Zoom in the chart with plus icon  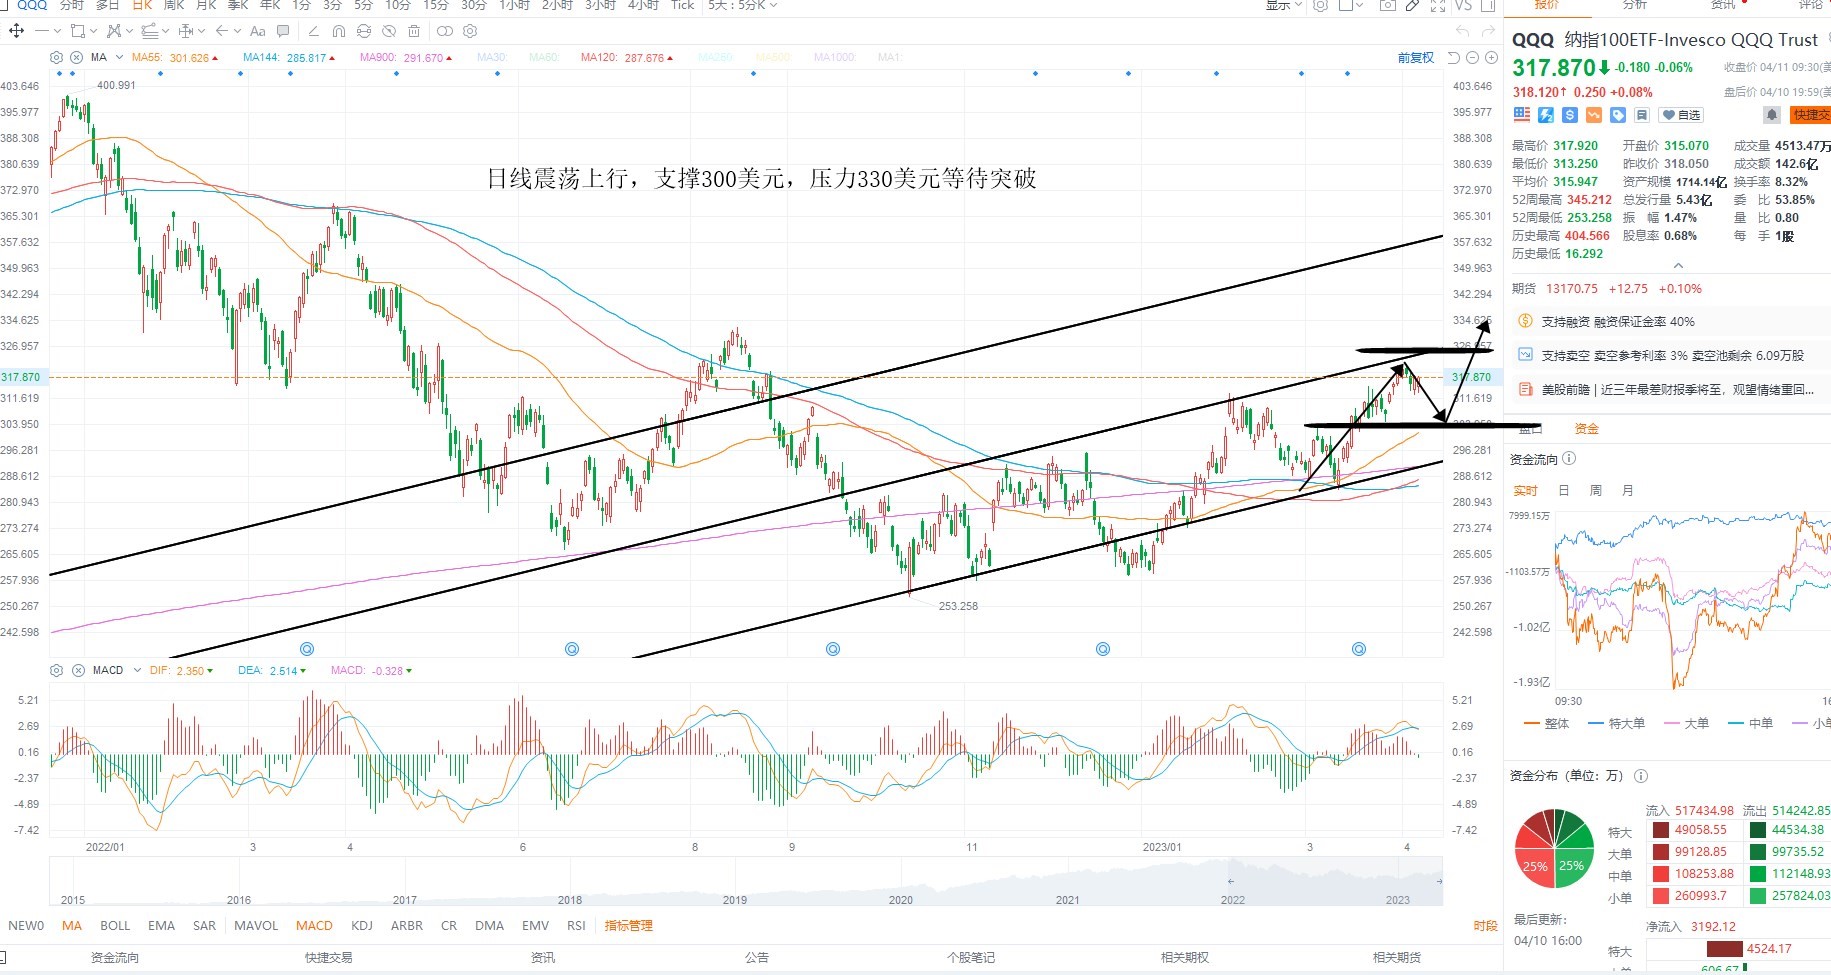1491,58
